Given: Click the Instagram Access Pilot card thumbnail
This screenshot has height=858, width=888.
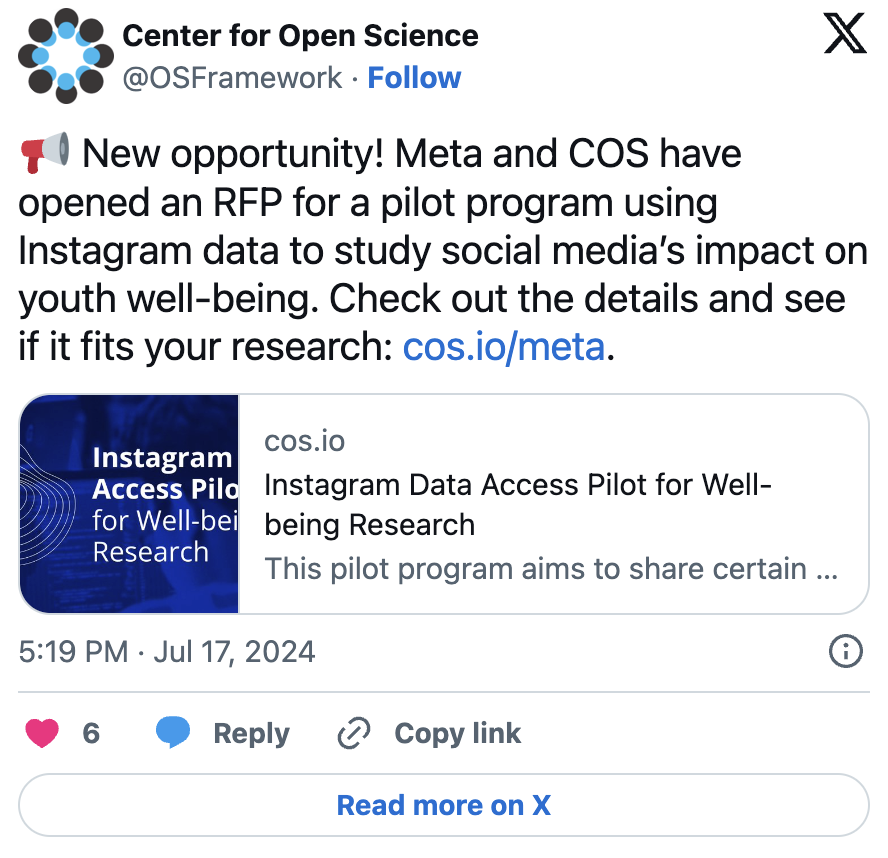Looking at the screenshot, I should pos(129,503).
